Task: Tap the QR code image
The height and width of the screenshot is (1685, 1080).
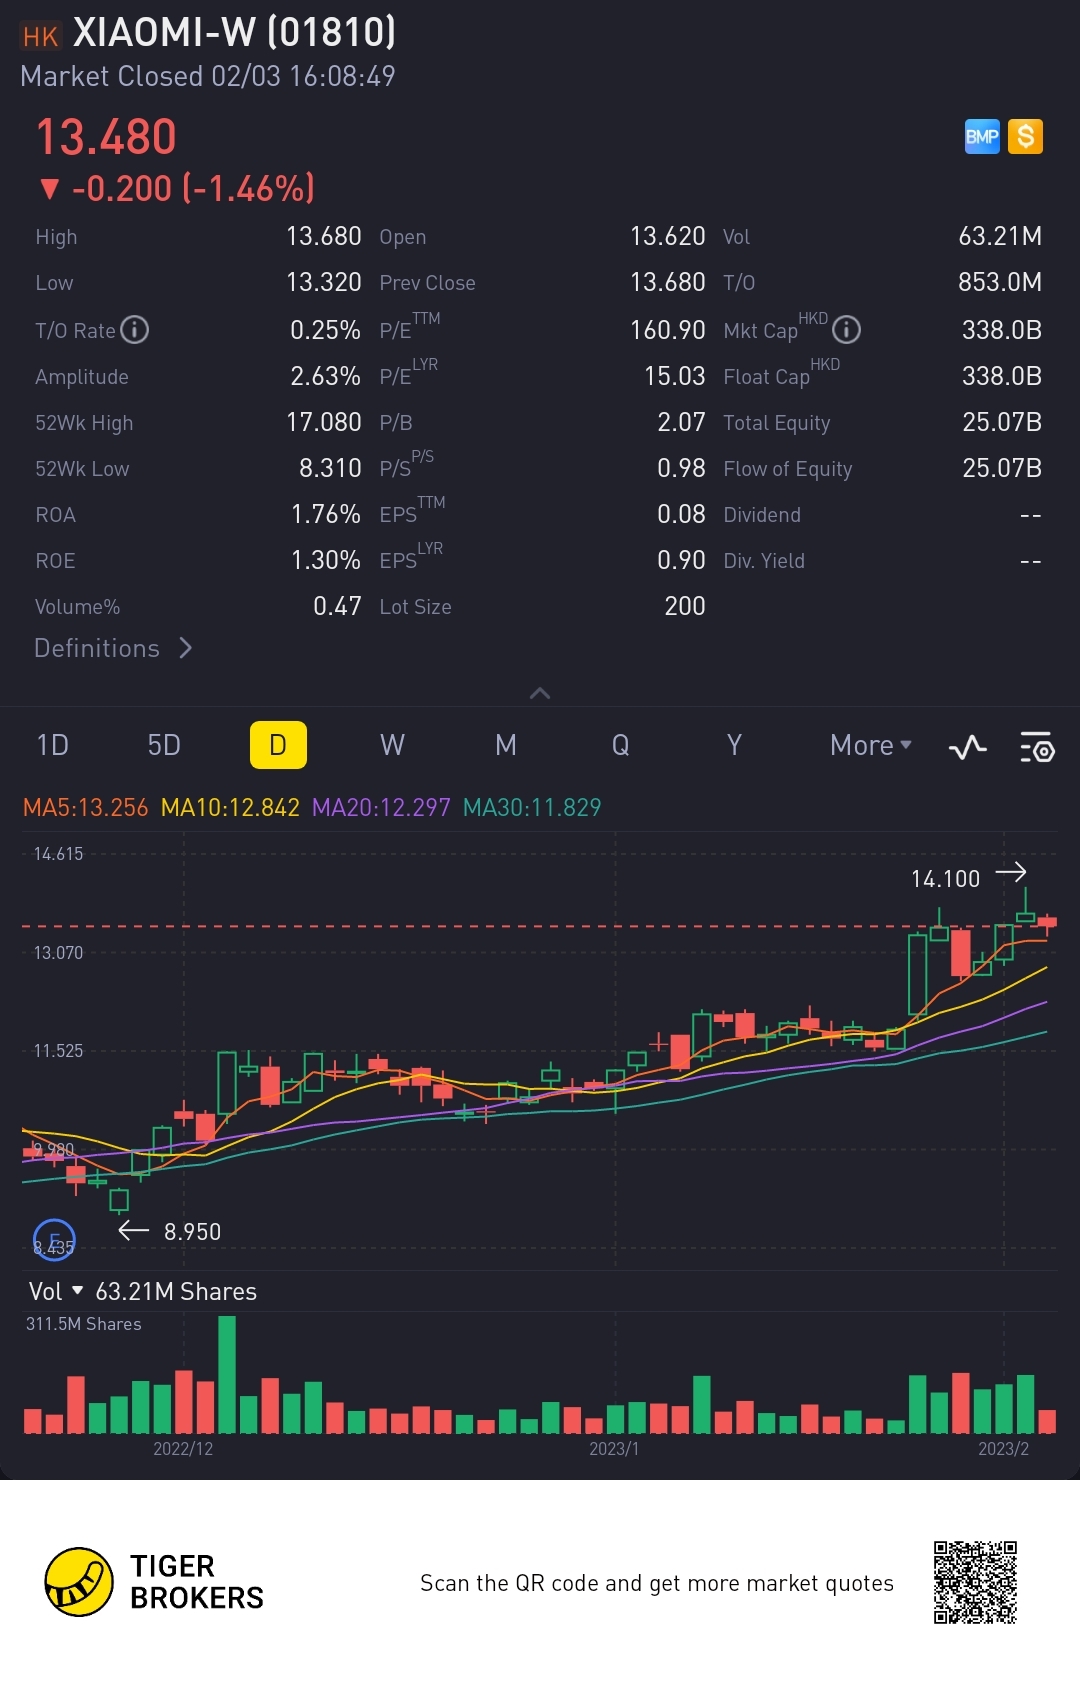Action: [975, 1582]
